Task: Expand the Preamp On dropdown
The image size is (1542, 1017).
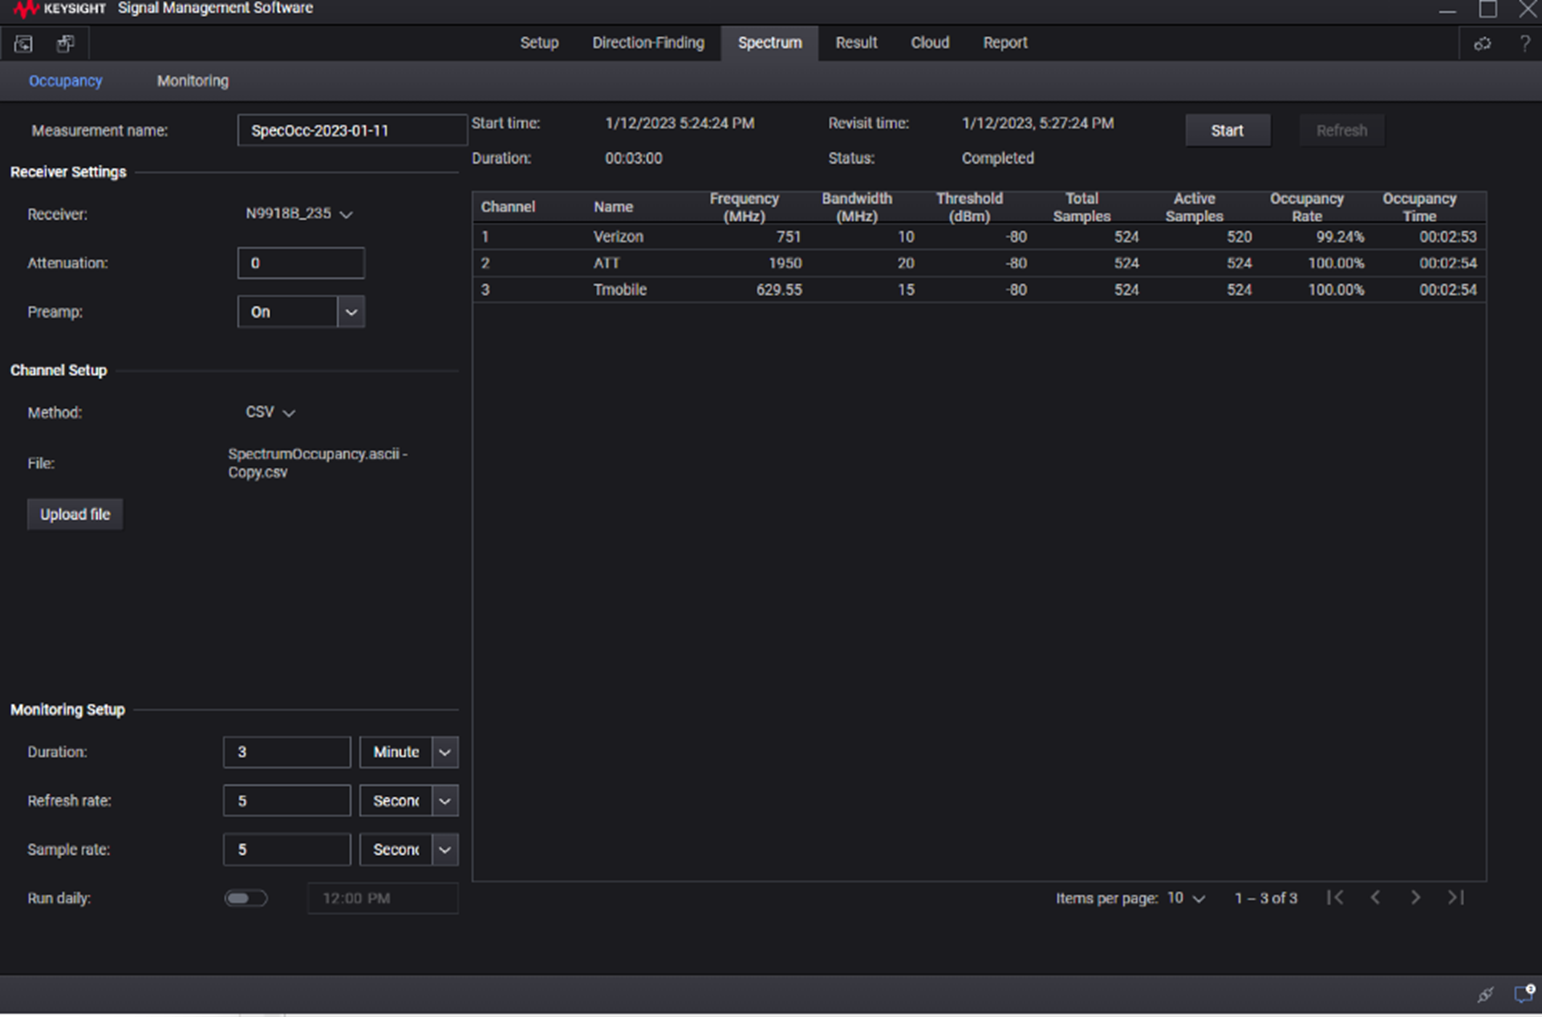Action: point(351,312)
